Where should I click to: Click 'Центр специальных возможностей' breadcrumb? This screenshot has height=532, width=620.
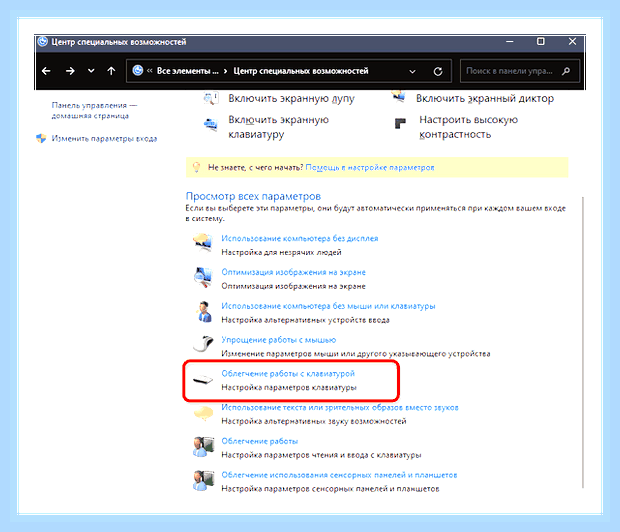click(301, 71)
